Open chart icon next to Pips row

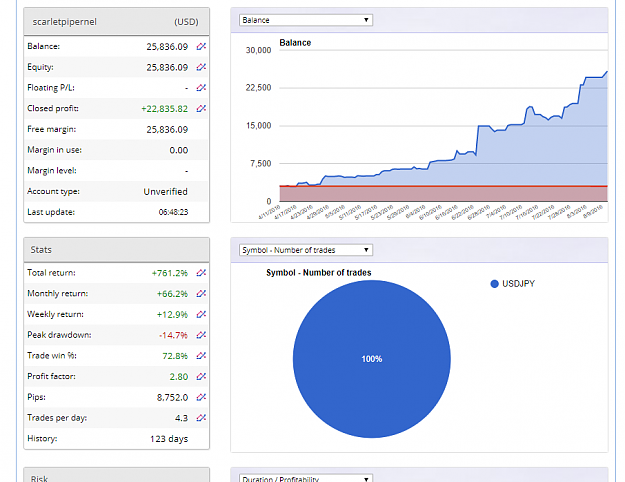click(201, 397)
